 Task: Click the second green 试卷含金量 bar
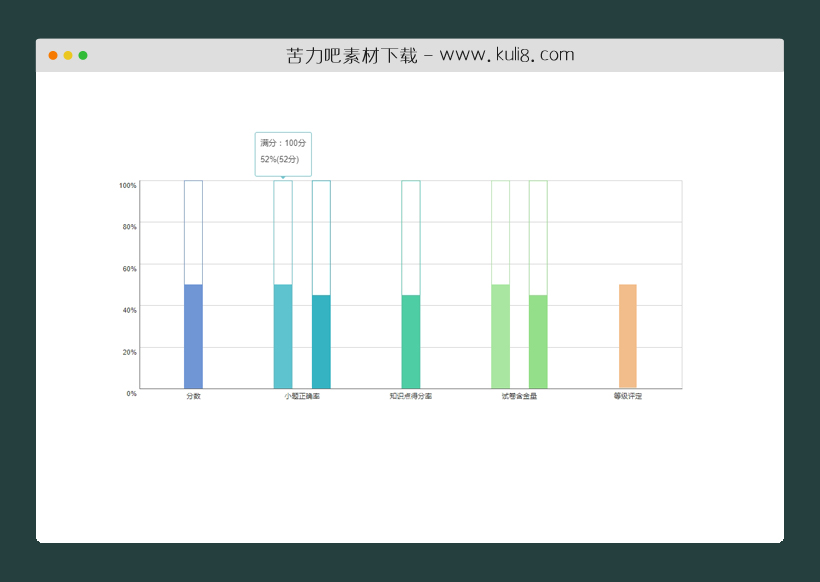click(x=538, y=341)
